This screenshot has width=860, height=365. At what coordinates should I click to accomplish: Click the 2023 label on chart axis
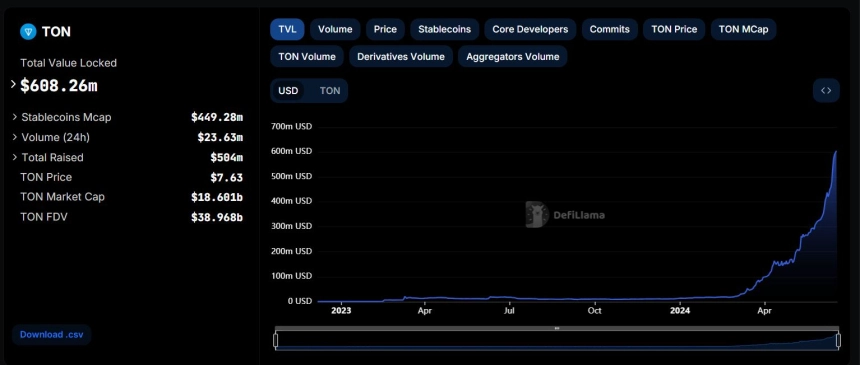[x=341, y=311]
